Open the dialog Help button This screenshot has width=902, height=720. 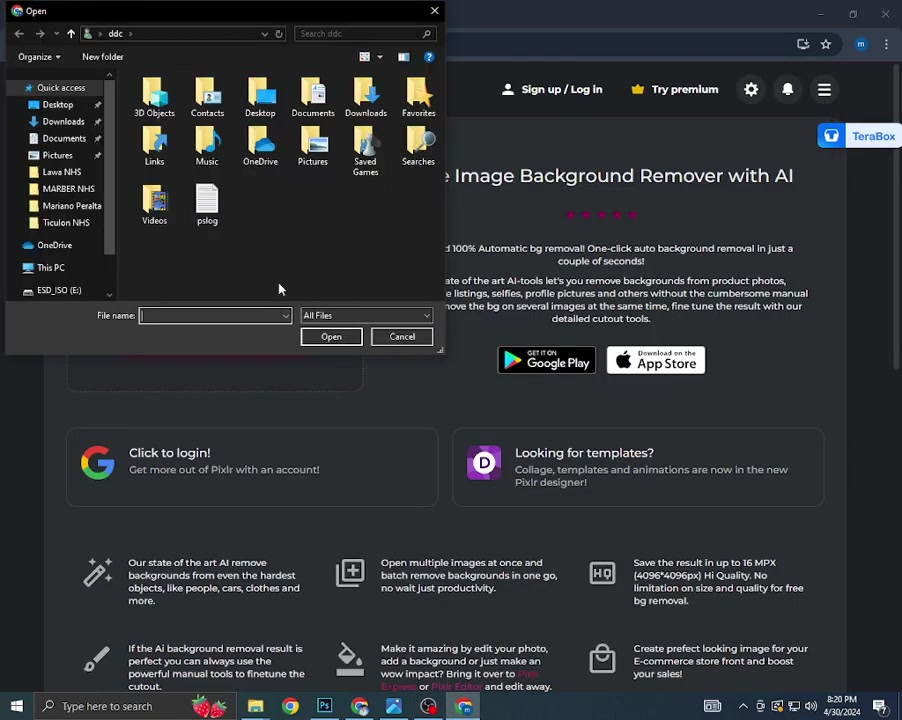429,57
